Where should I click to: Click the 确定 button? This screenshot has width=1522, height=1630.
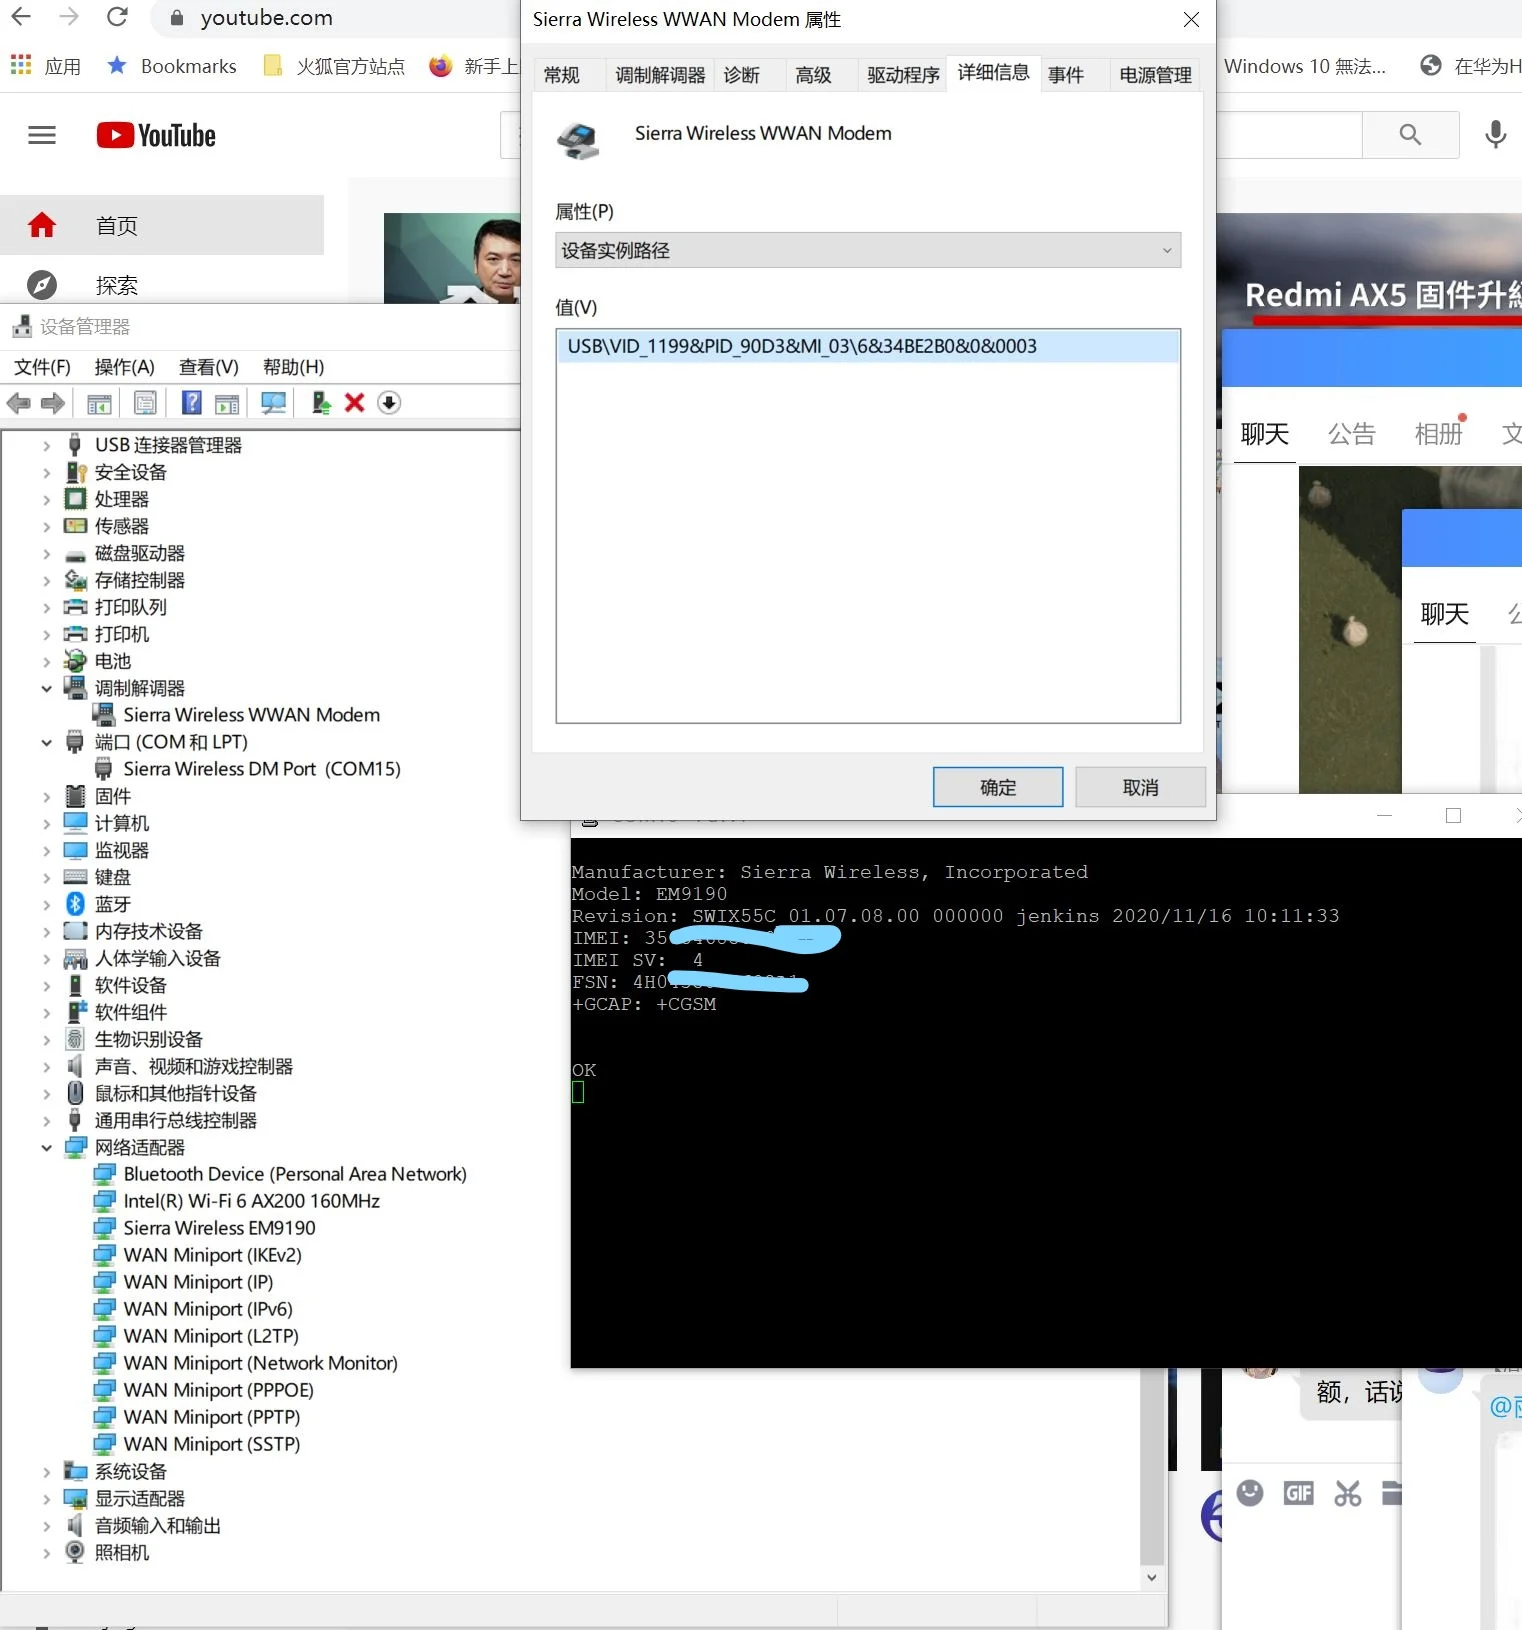tap(998, 788)
